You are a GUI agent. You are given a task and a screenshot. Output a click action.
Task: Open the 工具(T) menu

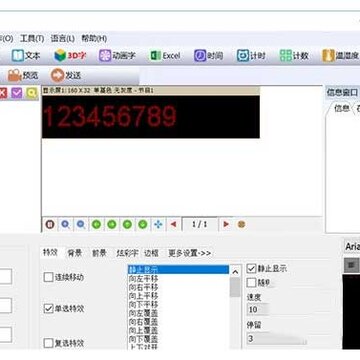coord(32,38)
